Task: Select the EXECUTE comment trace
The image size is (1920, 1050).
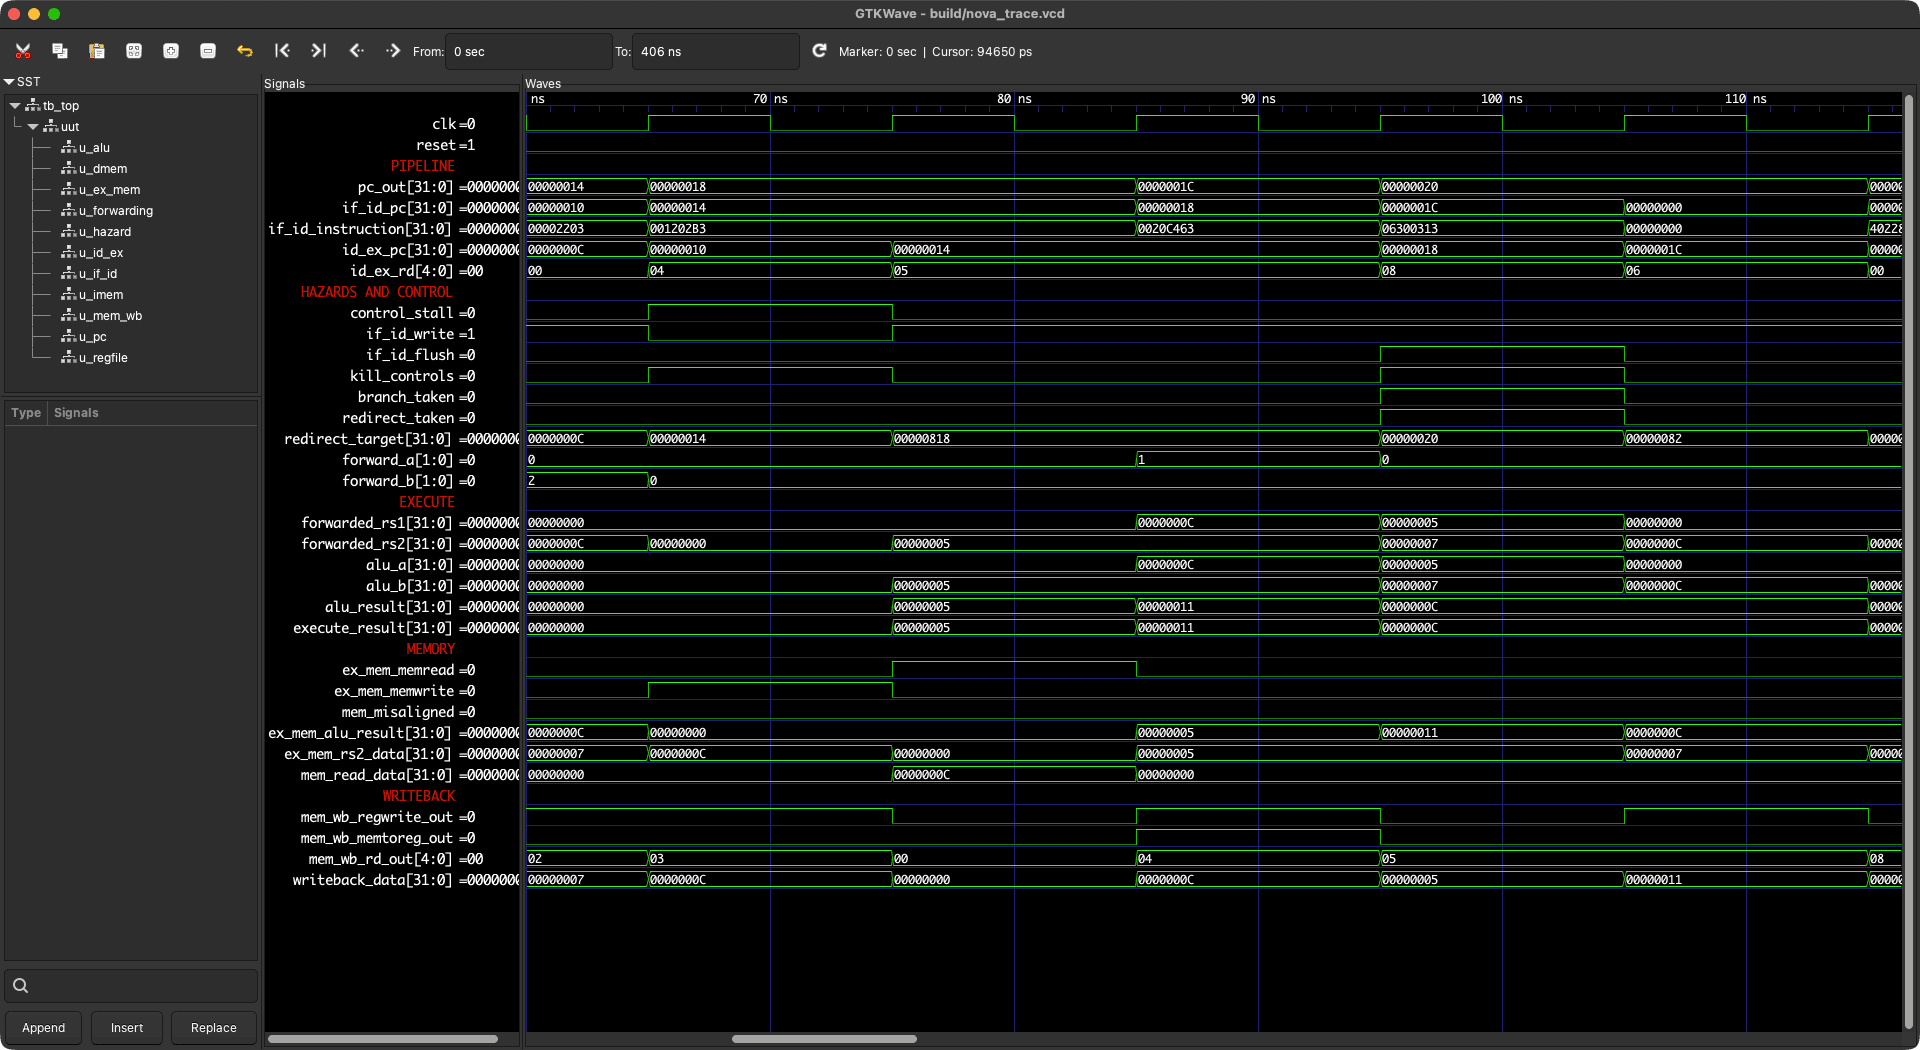Action: click(x=427, y=502)
